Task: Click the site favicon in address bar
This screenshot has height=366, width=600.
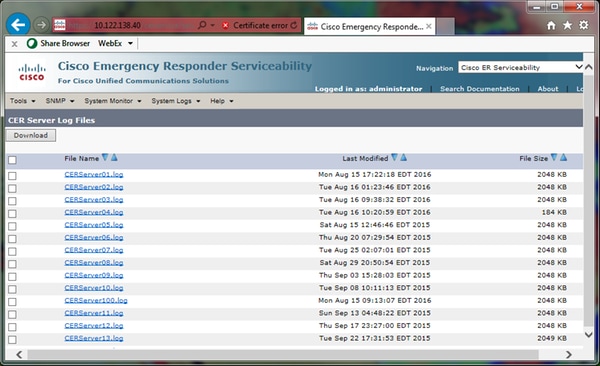Action: tap(60, 25)
